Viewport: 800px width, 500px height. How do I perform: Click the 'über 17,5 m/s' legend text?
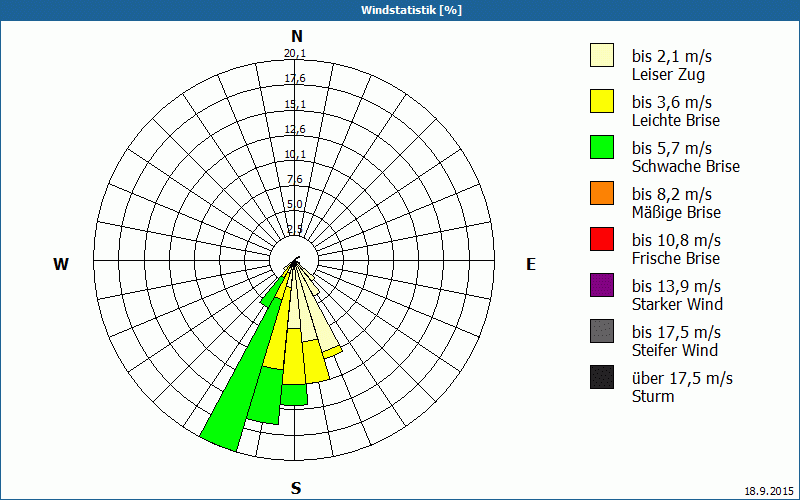click(683, 378)
